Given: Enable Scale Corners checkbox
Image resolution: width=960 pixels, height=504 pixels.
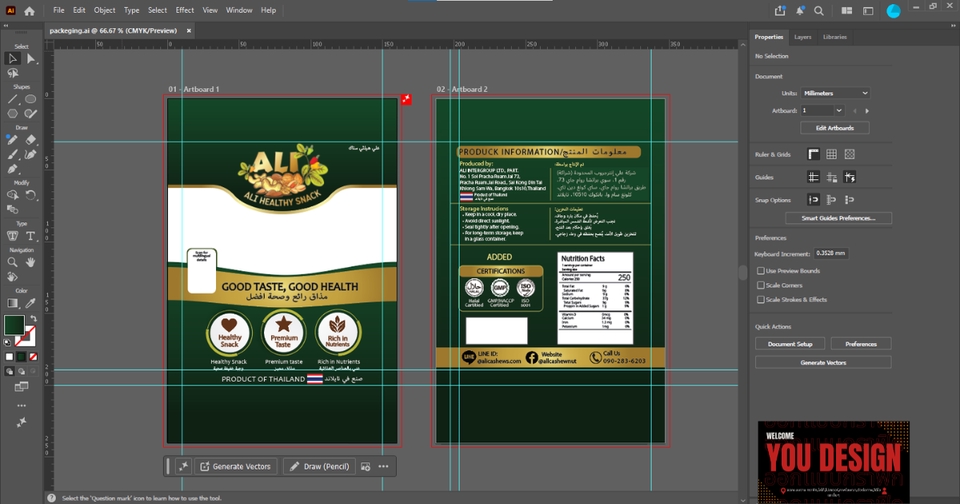Looking at the screenshot, I should click(760, 285).
